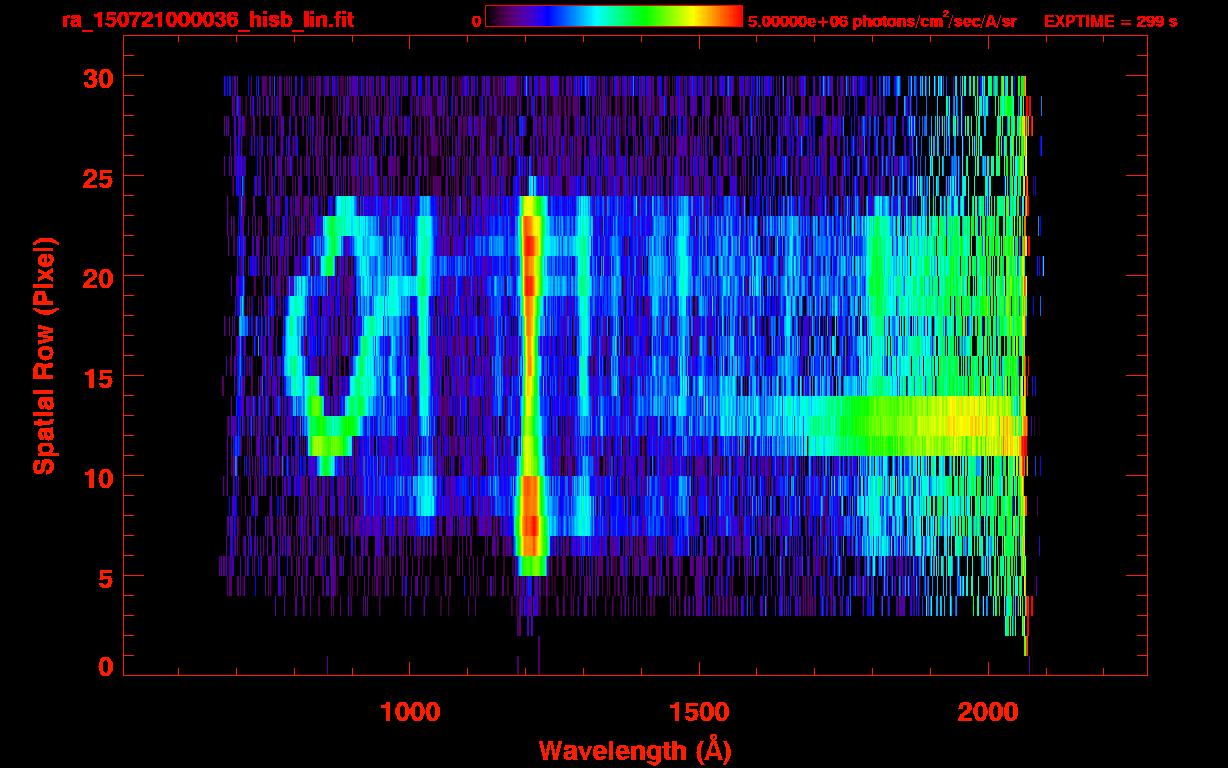This screenshot has height=768, width=1228.
Task: Click the colorbar minimum value 0
Action: coord(476,21)
